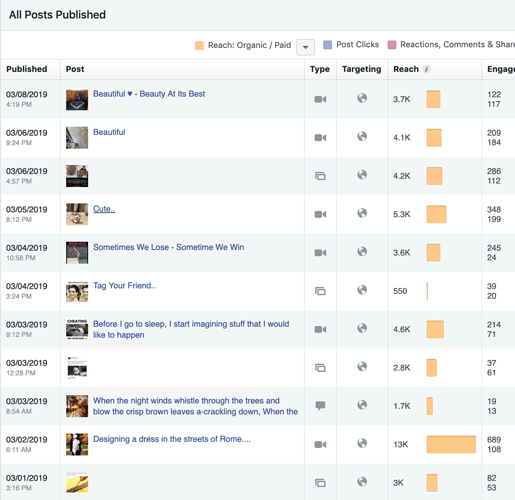This screenshot has height=500, width=515.
Task: Click status comment type icon for night winds post
Action: (x=320, y=406)
